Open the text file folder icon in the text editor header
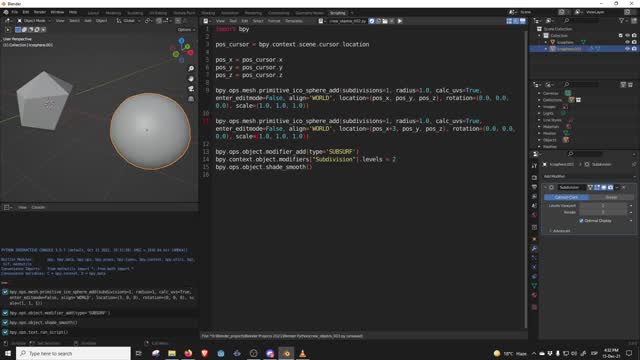Viewport: 640px width, 360px height. [x=385, y=21]
